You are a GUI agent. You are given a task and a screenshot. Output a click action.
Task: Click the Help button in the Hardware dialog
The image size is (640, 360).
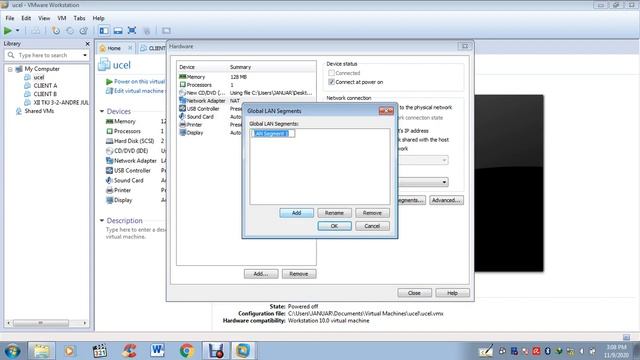tap(452, 293)
